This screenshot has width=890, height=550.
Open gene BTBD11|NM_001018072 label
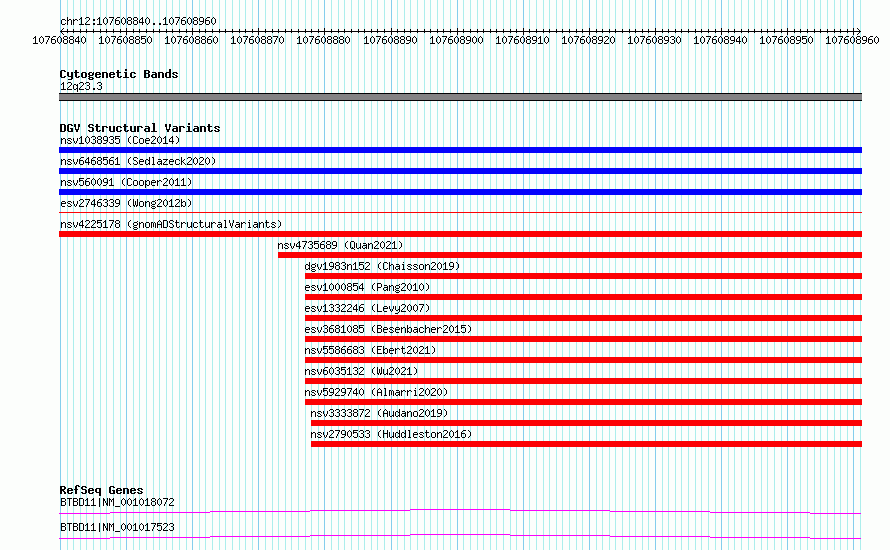(117, 502)
